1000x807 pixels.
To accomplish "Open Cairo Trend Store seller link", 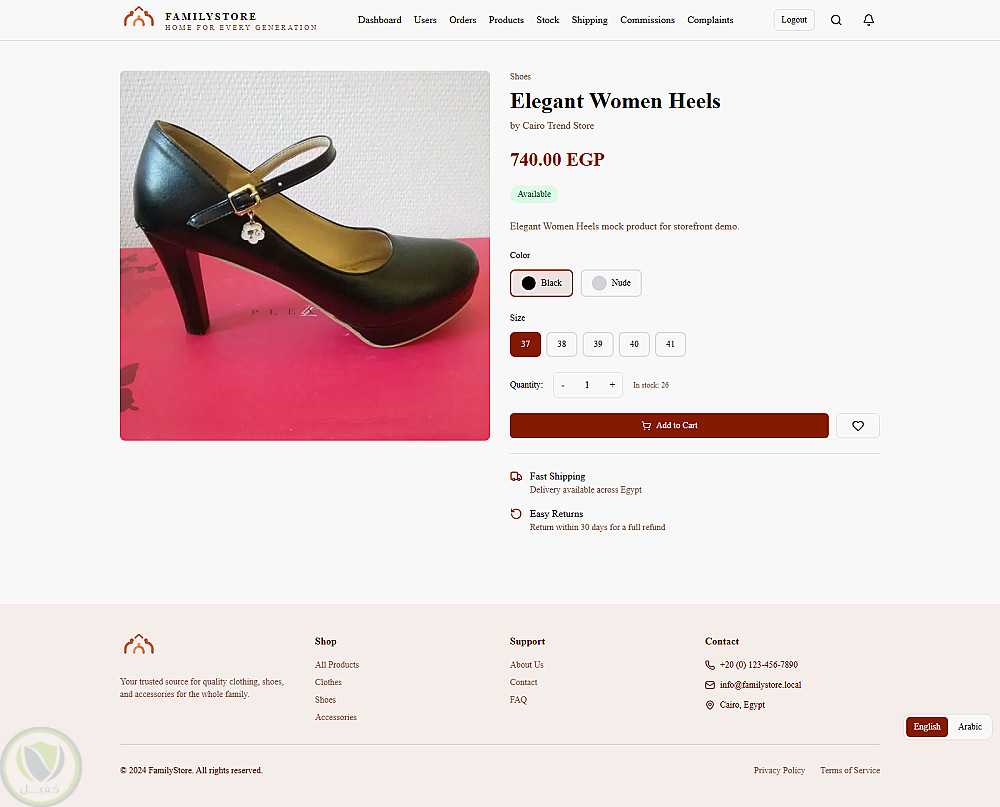I will (558, 126).
